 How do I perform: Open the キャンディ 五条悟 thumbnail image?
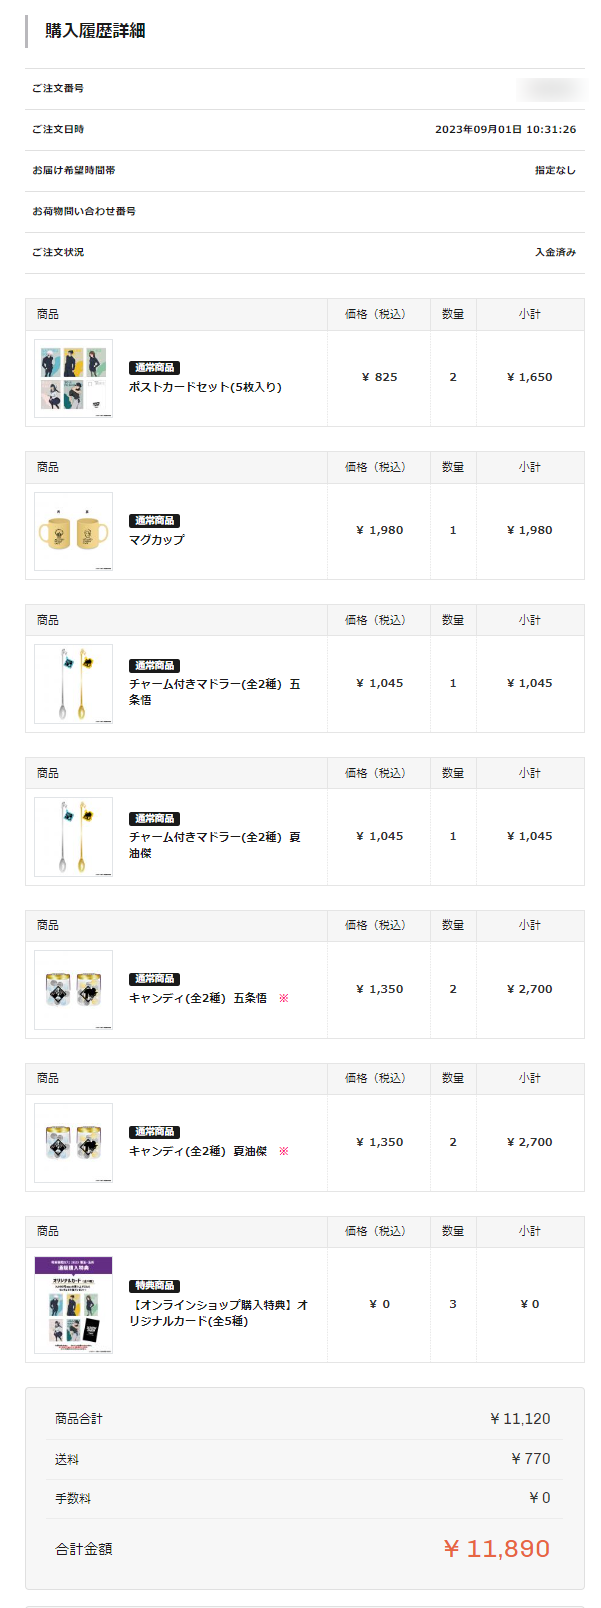pyautogui.click(x=73, y=990)
